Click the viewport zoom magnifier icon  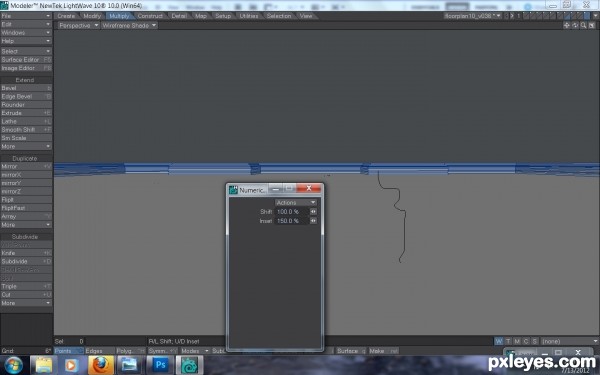pos(584,25)
